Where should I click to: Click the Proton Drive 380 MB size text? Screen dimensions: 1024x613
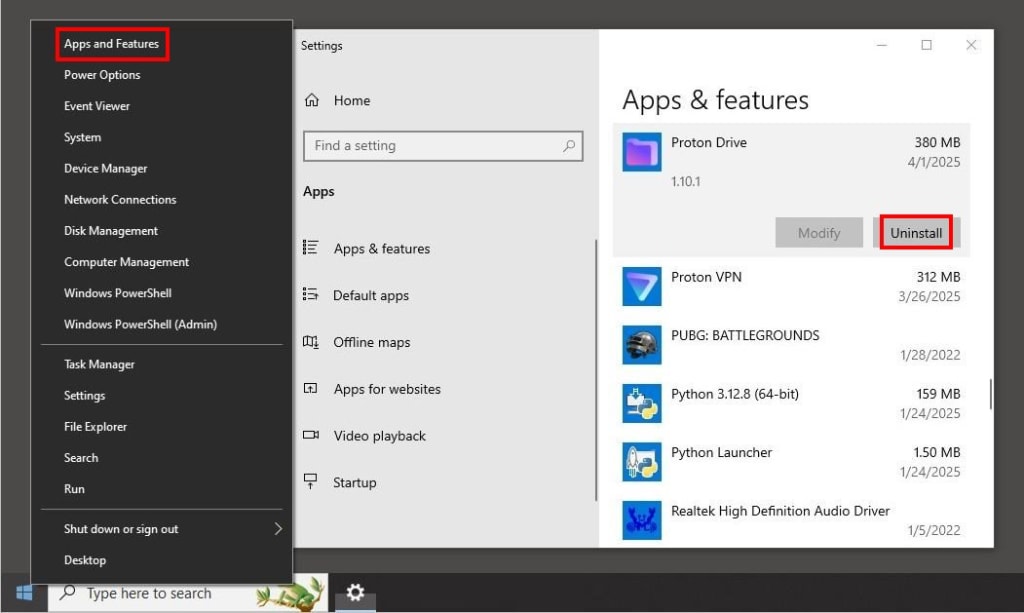pos(937,142)
